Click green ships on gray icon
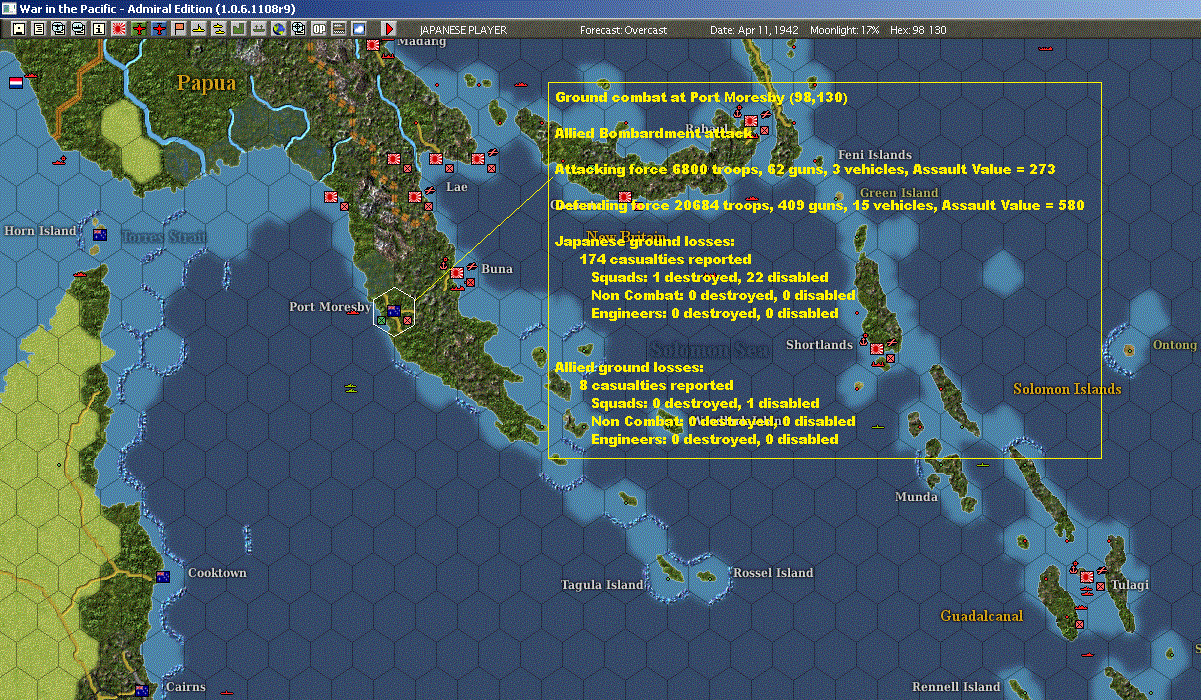This screenshot has height=700, width=1201. coord(258,29)
